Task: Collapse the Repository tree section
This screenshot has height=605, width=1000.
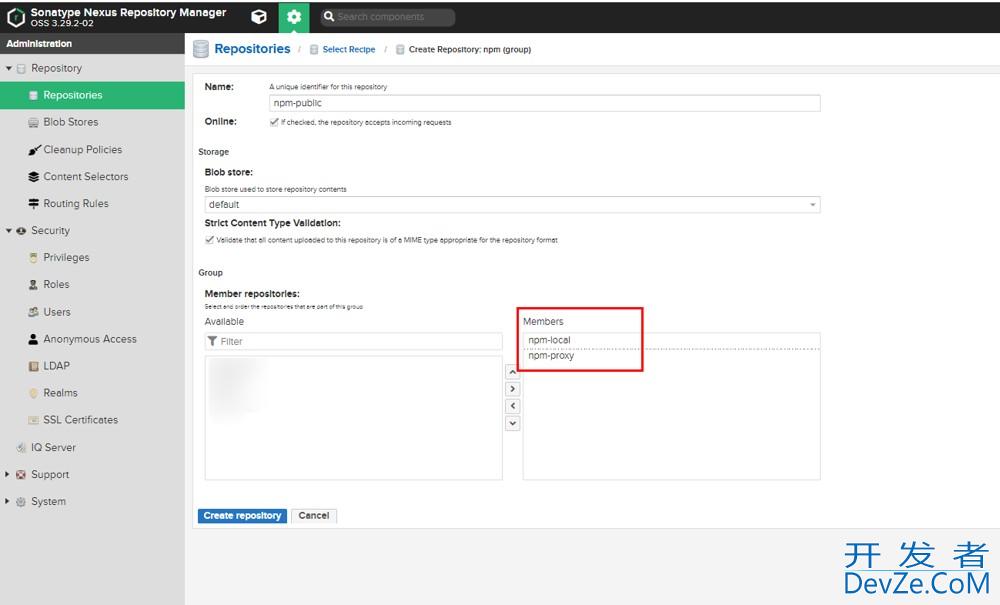Action: [9, 68]
